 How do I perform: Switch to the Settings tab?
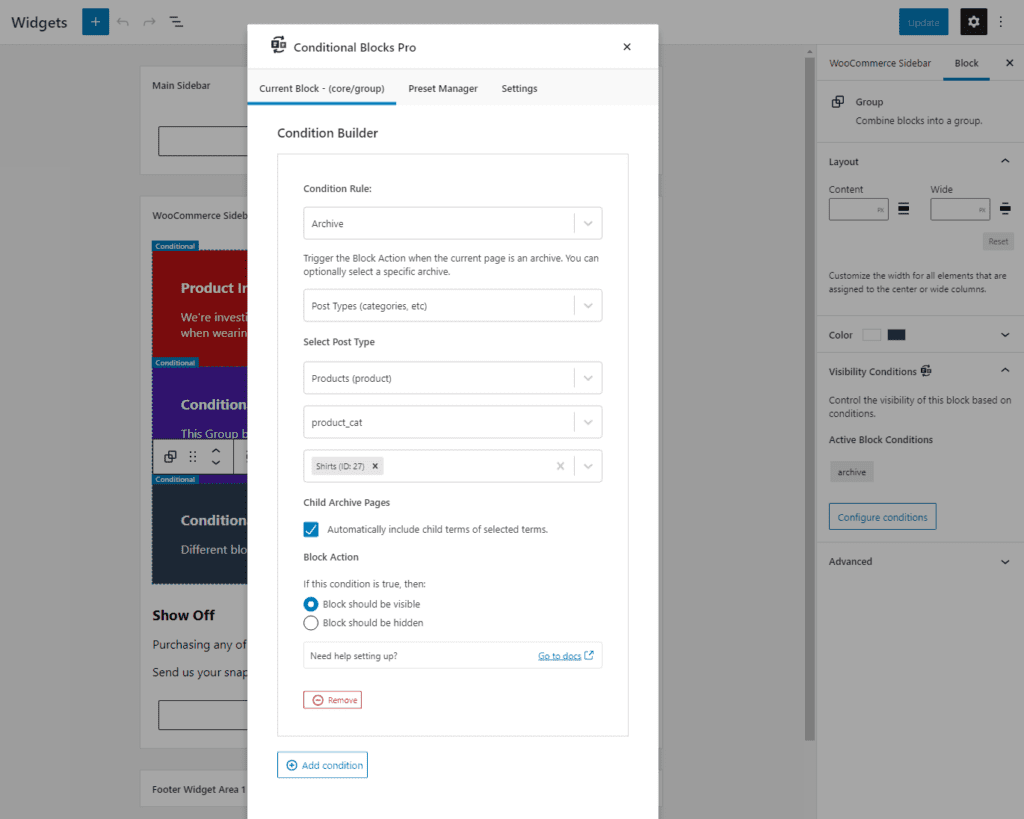[519, 88]
